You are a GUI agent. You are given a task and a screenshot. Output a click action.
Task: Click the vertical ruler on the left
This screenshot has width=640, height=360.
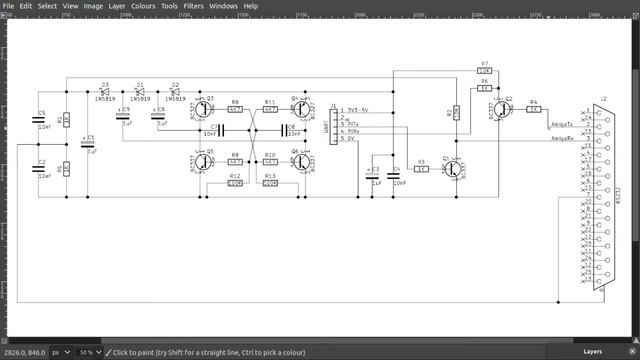tap(3, 178)
